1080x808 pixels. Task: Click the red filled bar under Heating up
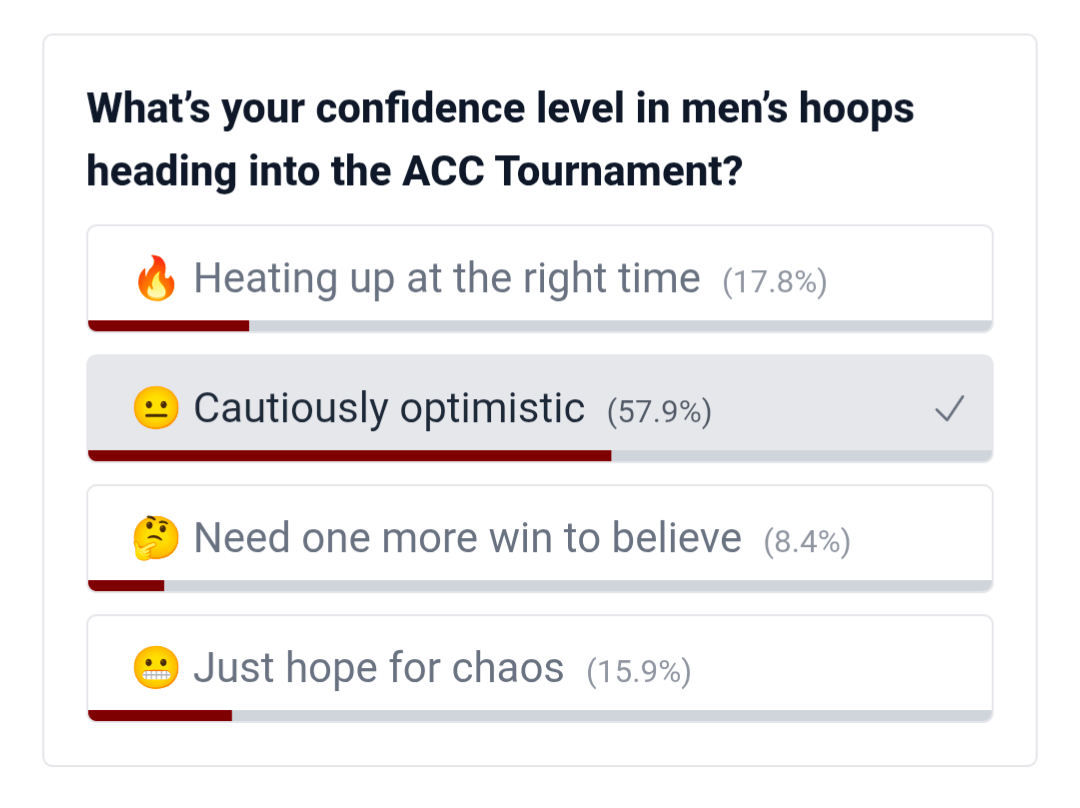pos(168,325)
